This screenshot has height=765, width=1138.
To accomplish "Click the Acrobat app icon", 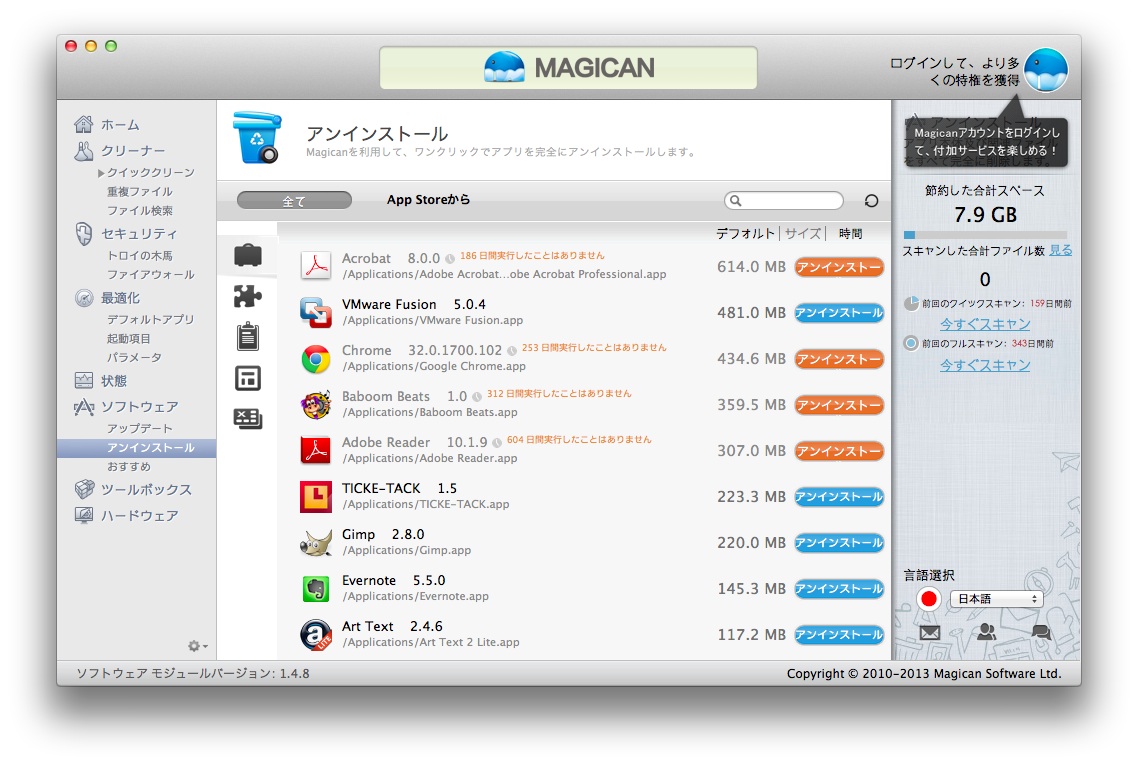I will click(x=316, y=266).
